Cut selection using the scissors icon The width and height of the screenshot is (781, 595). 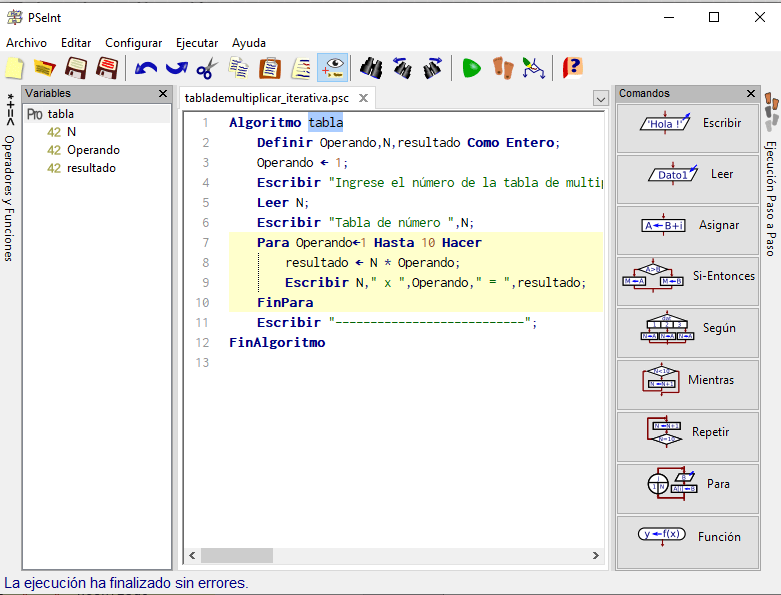[207, 68]
